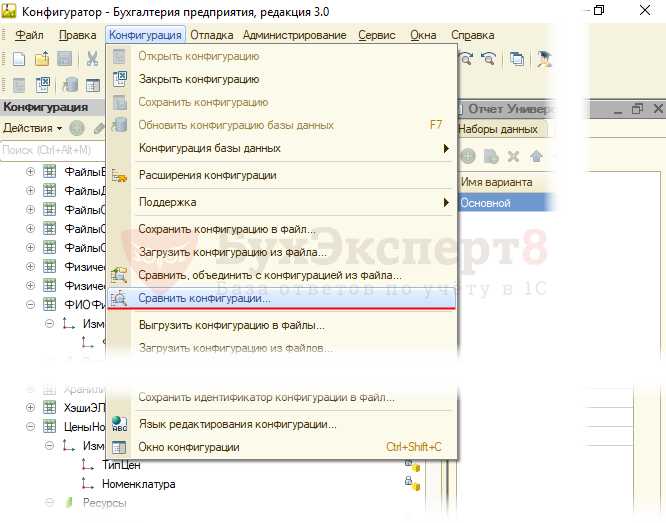This screenshot has width=666, height=523.
Task: Click move up arrow in report window
Action: coord(536,156)
